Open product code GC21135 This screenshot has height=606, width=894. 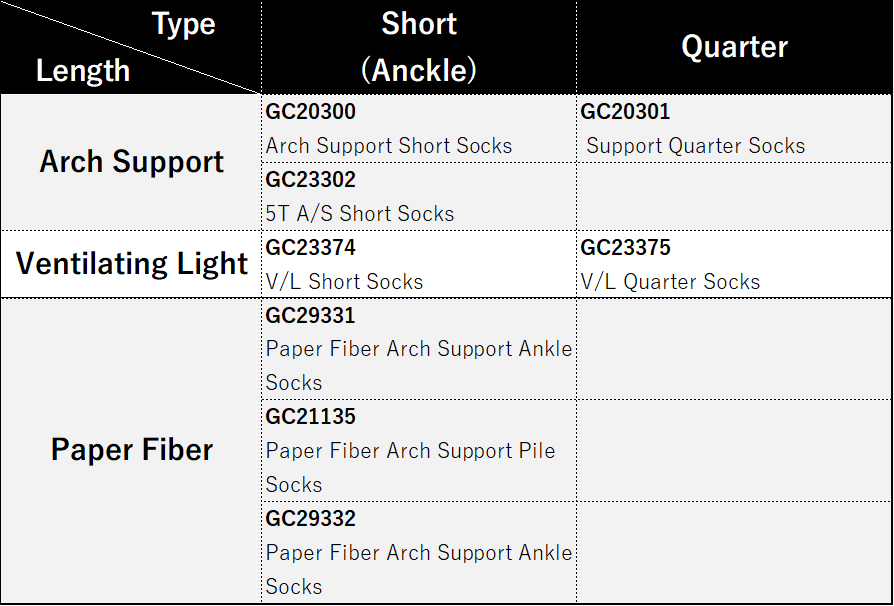tap(311, 417)
